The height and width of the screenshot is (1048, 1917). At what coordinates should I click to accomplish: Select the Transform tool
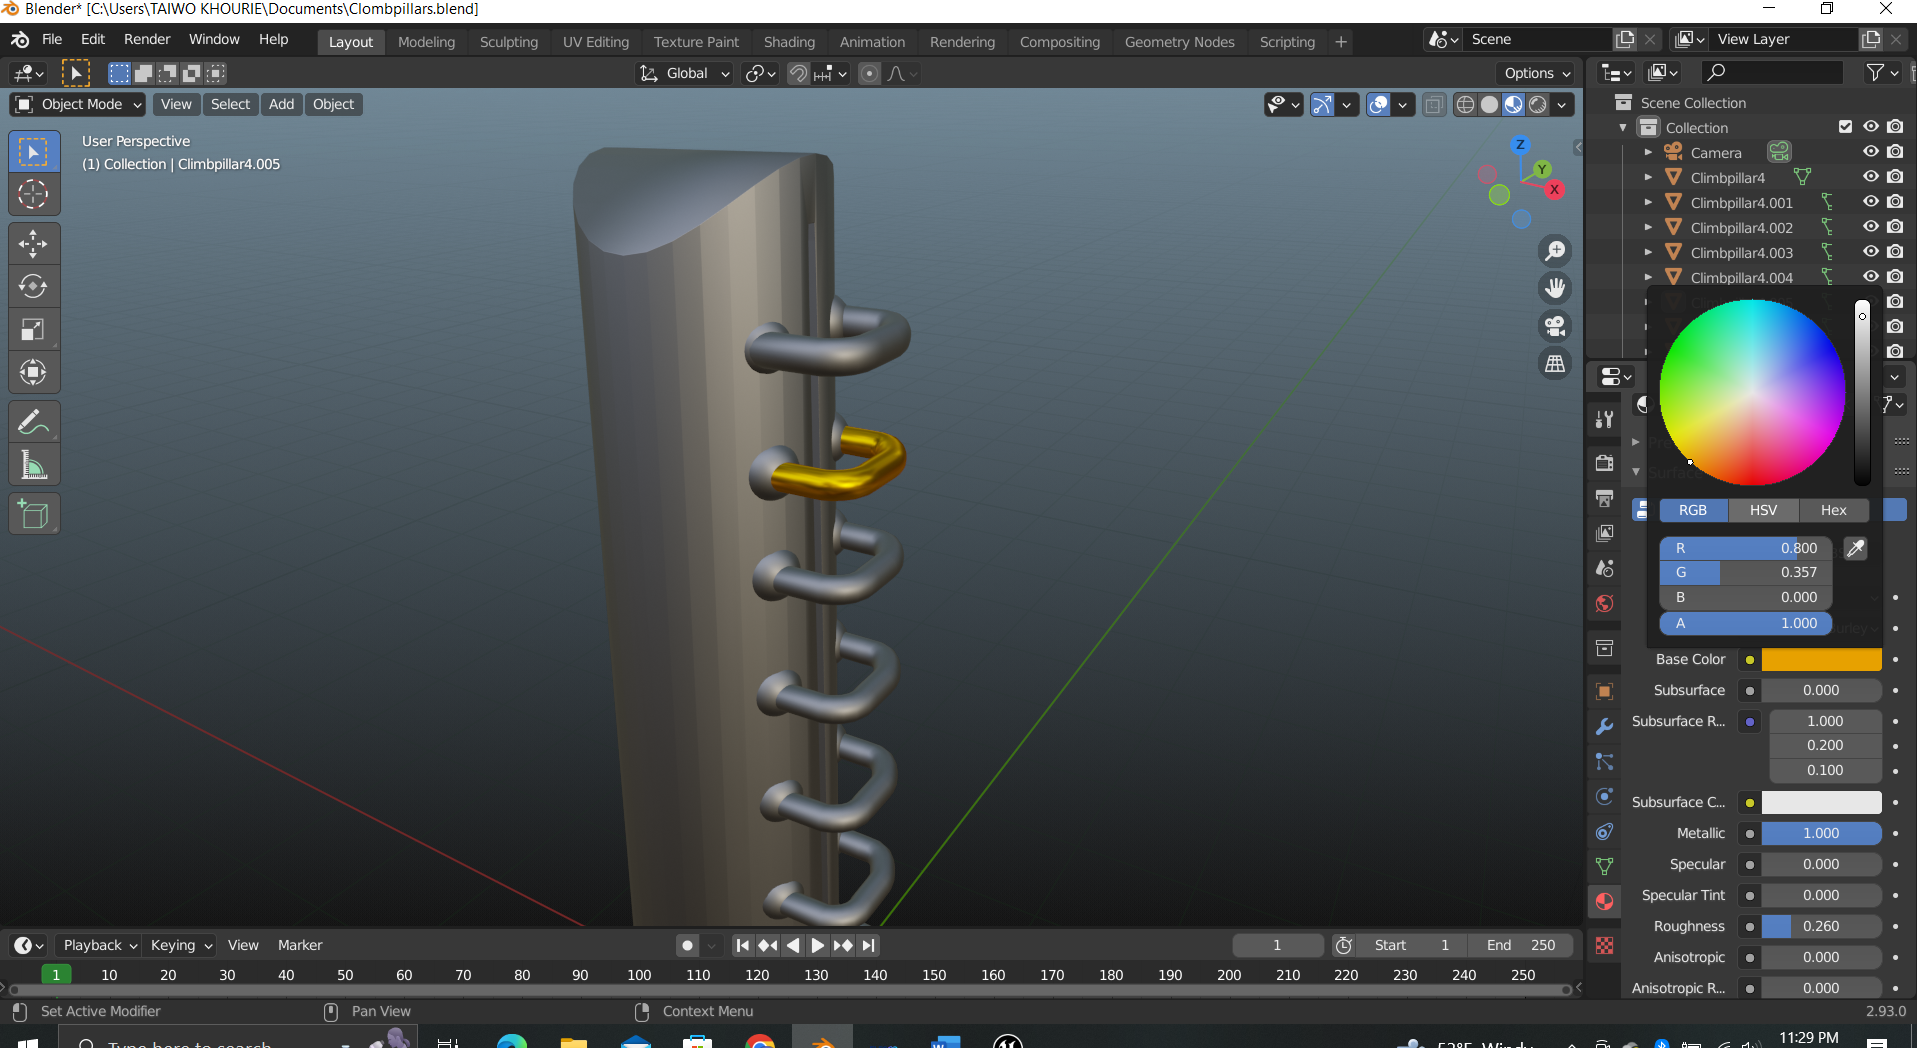pos(34,373)
